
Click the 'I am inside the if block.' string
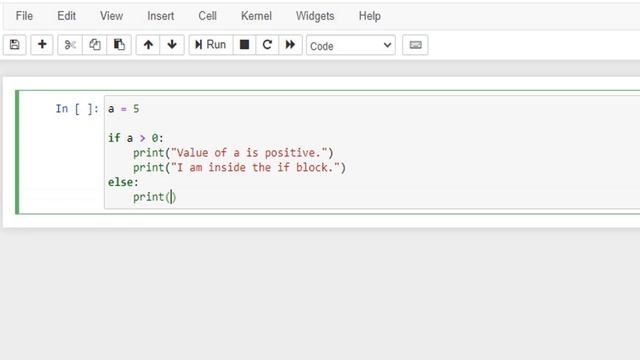(256, 167)
